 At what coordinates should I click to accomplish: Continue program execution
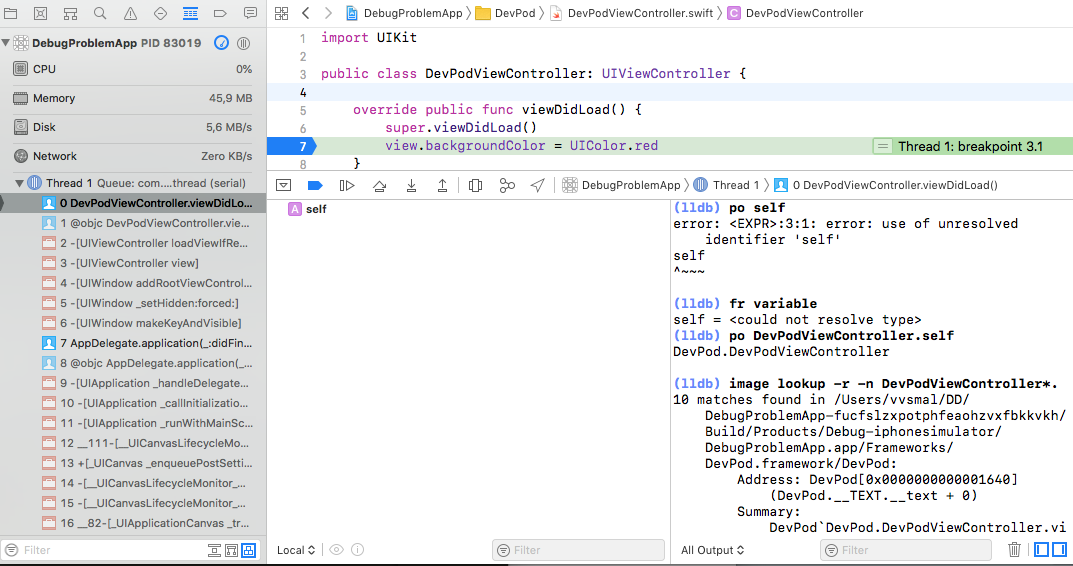point(347,185)
